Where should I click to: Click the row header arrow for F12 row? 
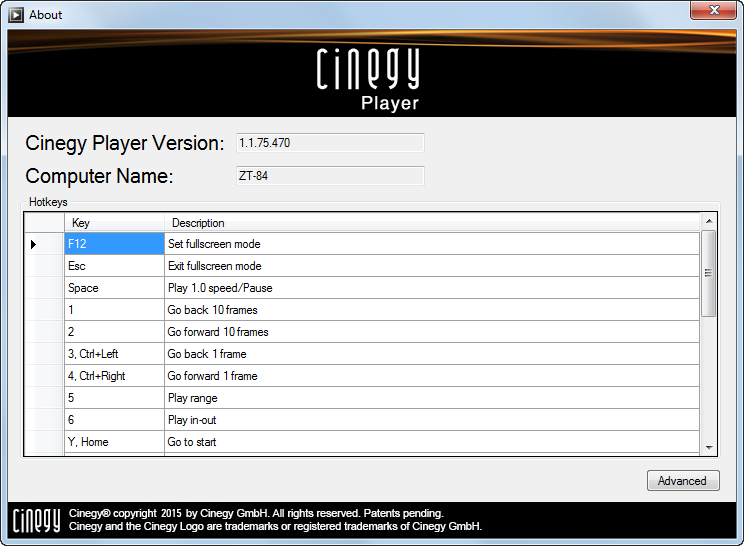tap(44, 244)
